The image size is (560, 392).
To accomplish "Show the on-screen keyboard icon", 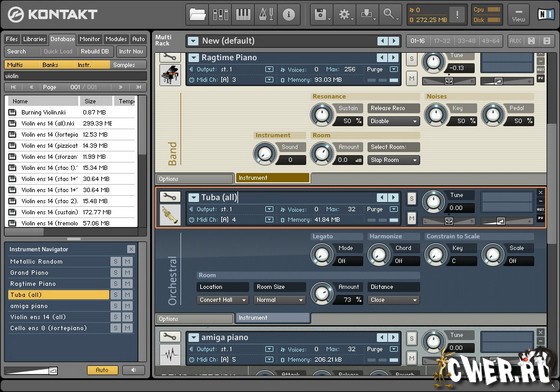I will [x=243, y=15].
